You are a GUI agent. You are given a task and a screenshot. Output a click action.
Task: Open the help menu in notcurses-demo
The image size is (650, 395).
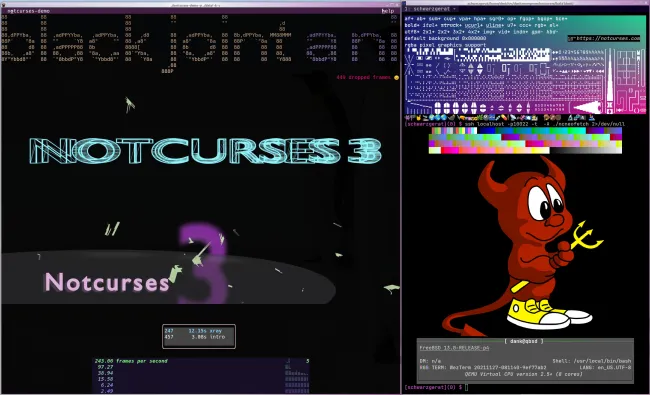click(x=388, y=11)
